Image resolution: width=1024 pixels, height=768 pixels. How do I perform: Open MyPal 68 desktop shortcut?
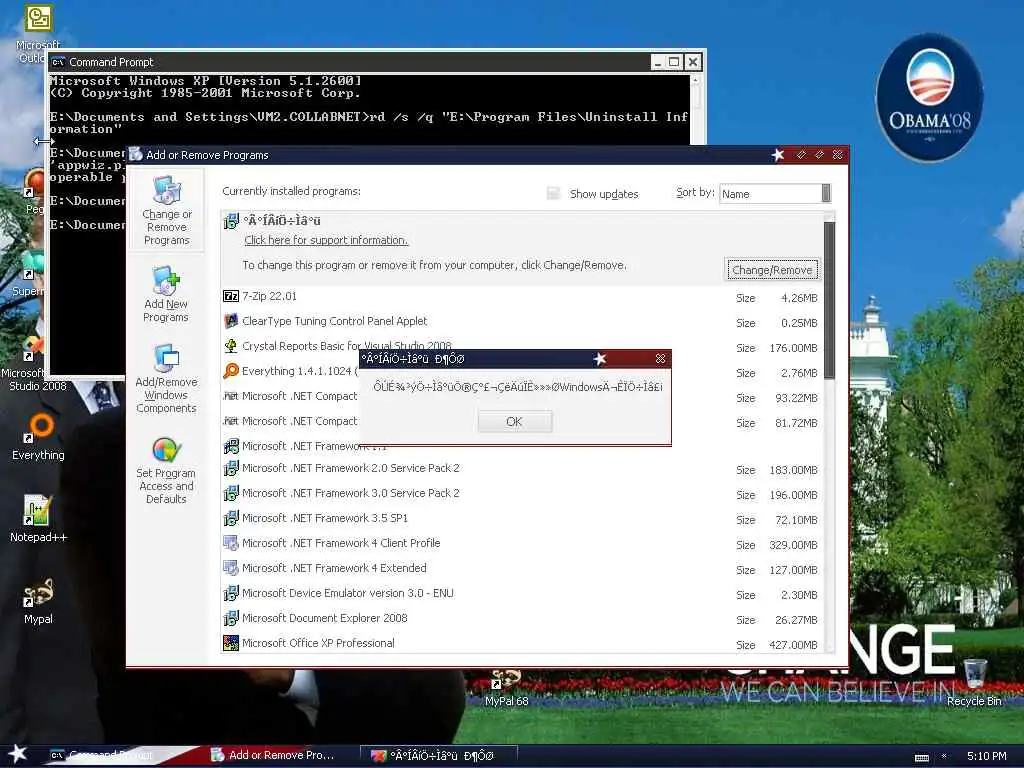(506, 689)
